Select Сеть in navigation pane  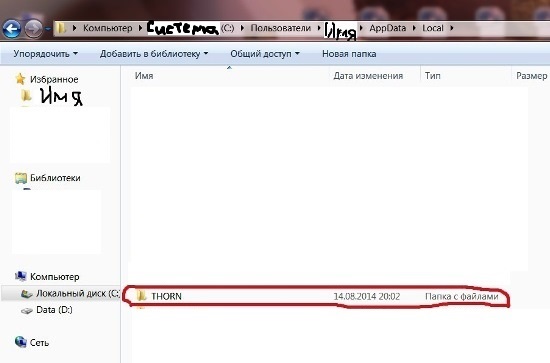(x=39, y=343)
